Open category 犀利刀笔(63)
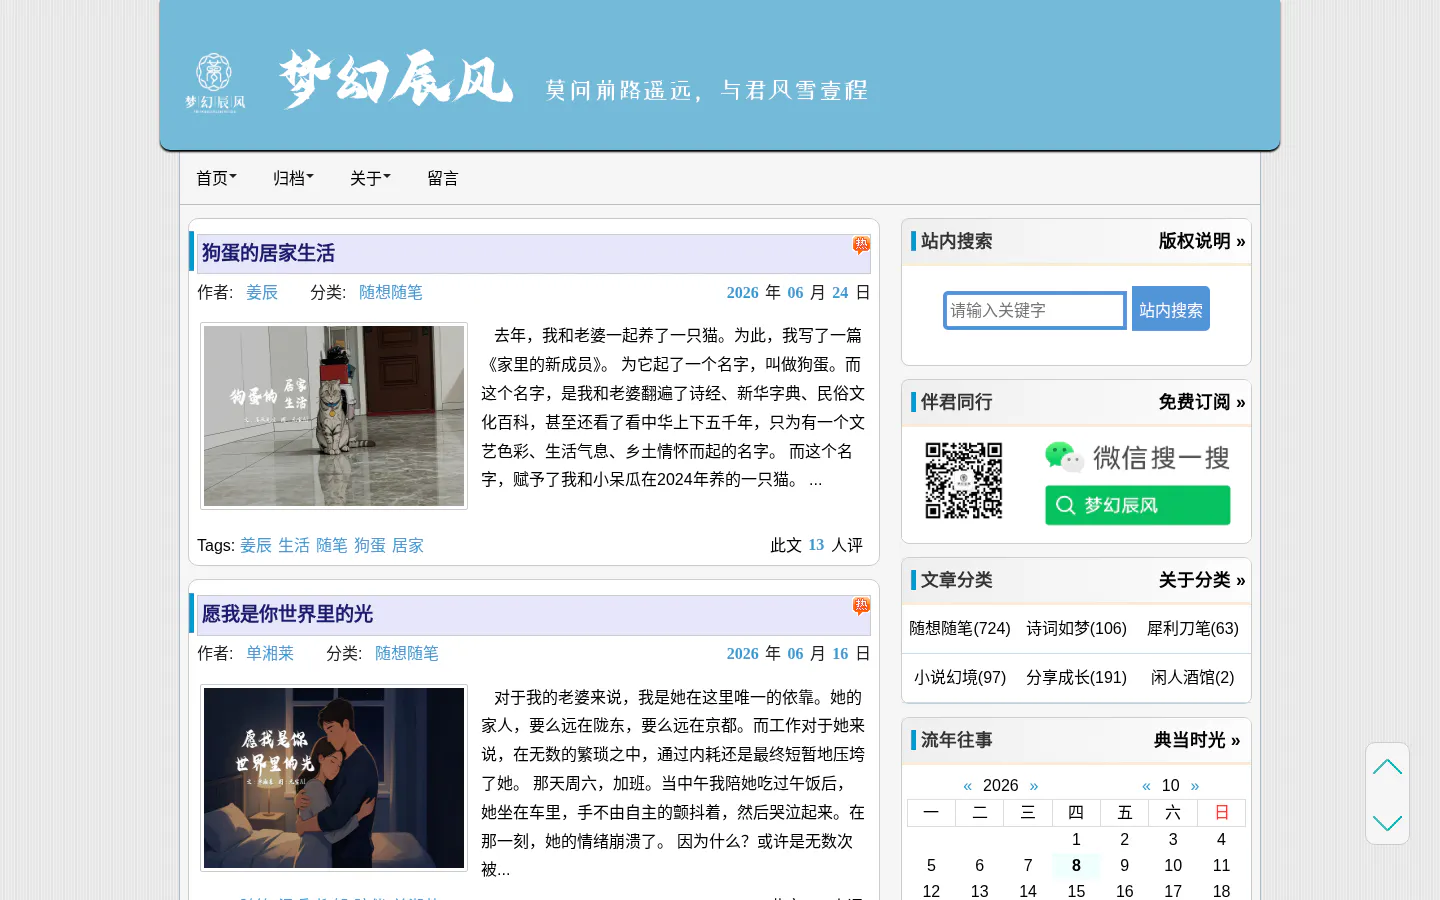Screen dimensions: 1440x900 click(x=1193, y=628)
